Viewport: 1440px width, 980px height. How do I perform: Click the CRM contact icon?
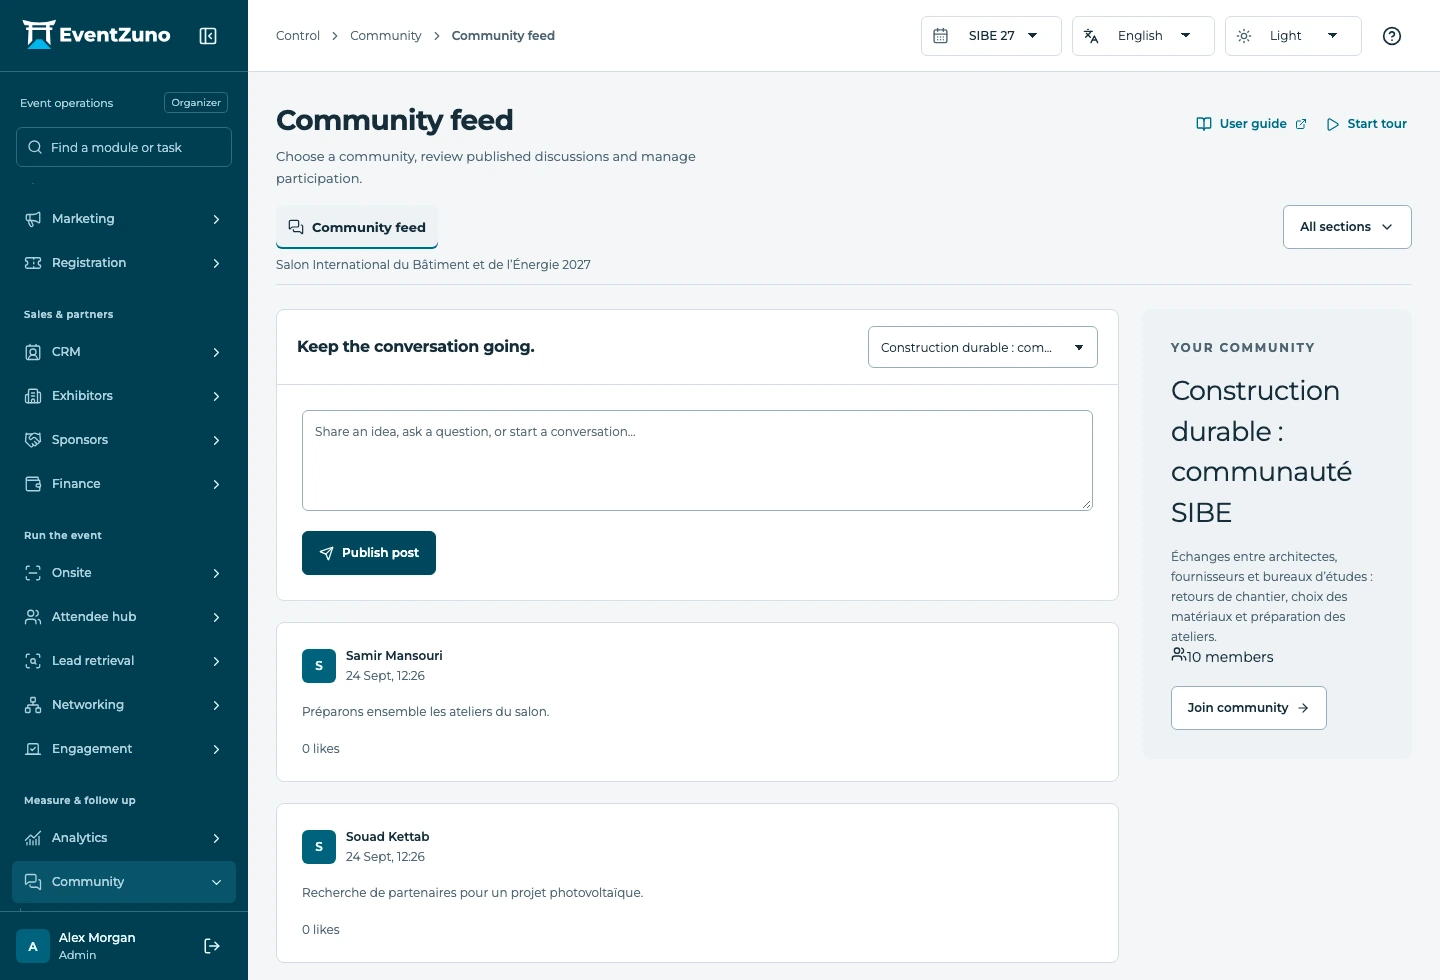33,352
